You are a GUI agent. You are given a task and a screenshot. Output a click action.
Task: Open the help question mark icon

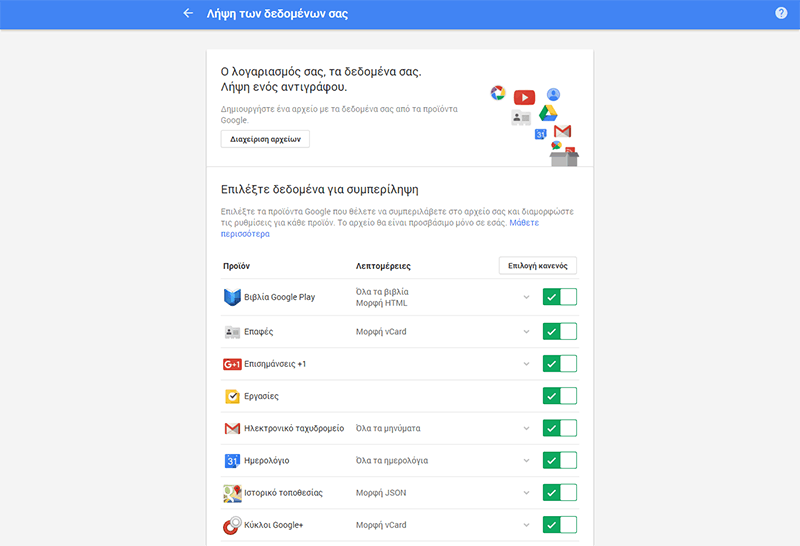[781, 14]
